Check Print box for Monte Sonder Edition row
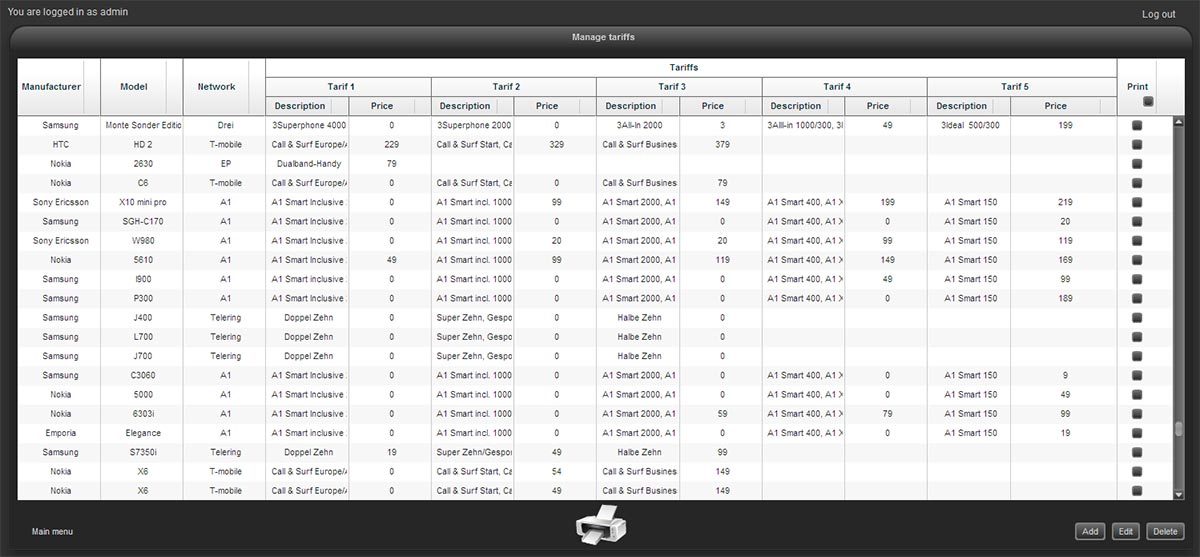 click(1137, 126)
